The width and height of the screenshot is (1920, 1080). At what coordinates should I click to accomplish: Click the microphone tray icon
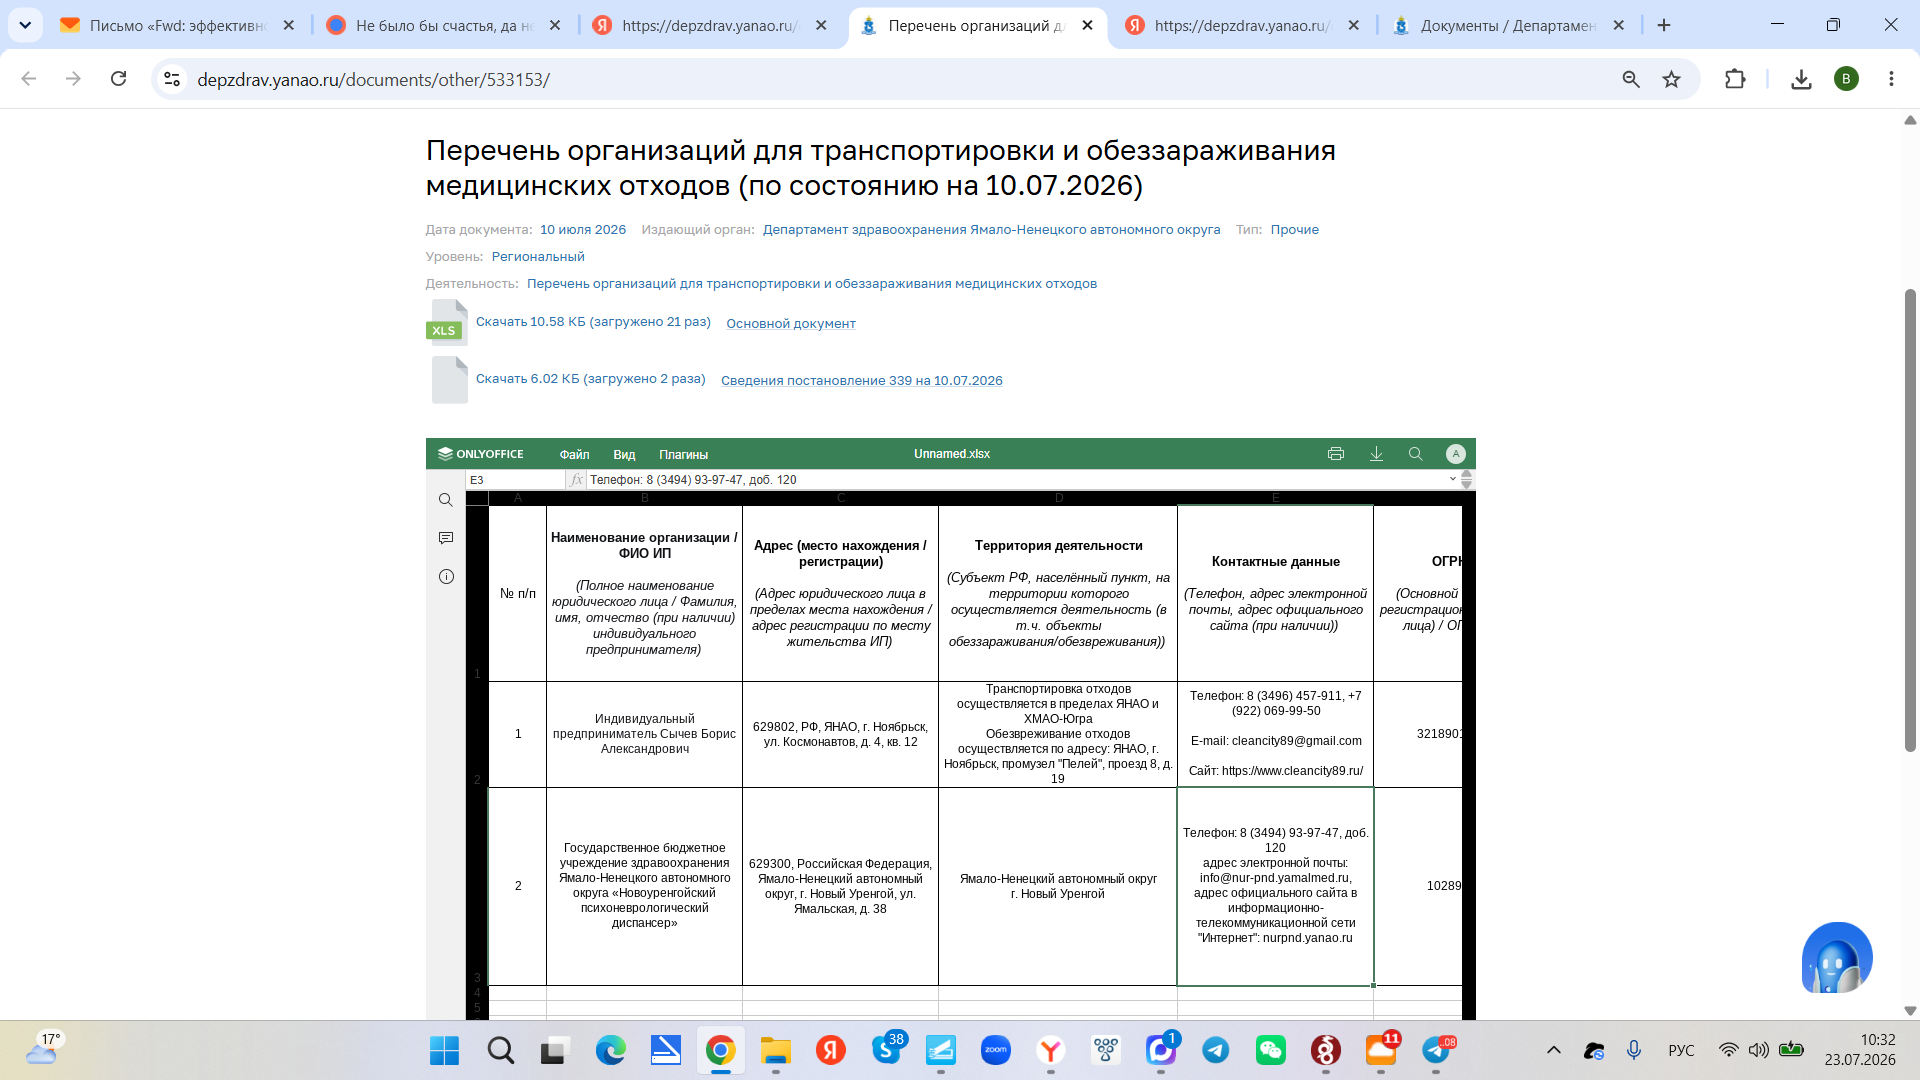click(x=1634, y=1050)
